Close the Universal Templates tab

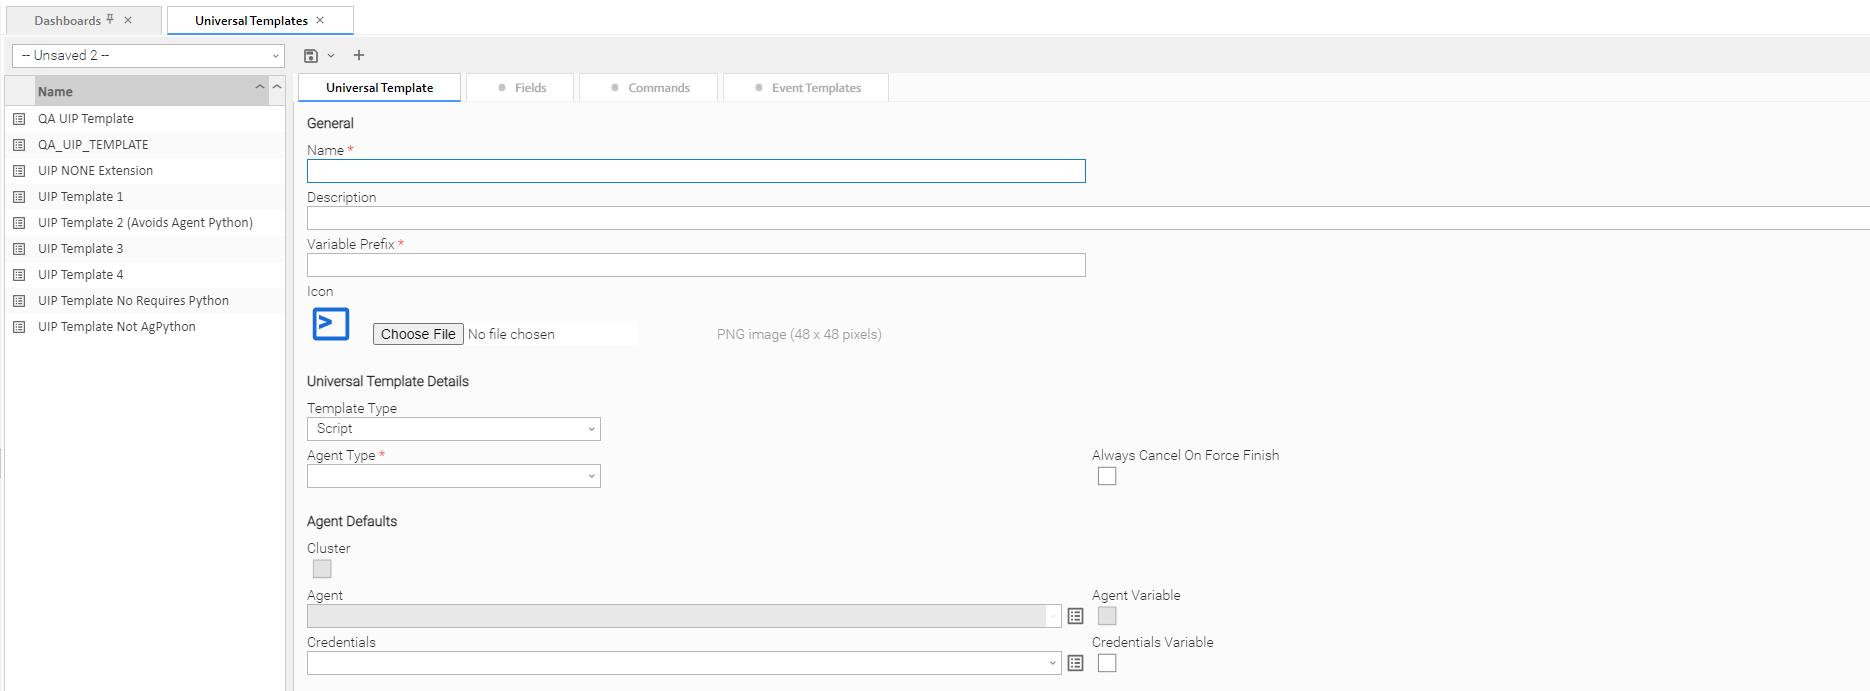(x=320, y=20)
